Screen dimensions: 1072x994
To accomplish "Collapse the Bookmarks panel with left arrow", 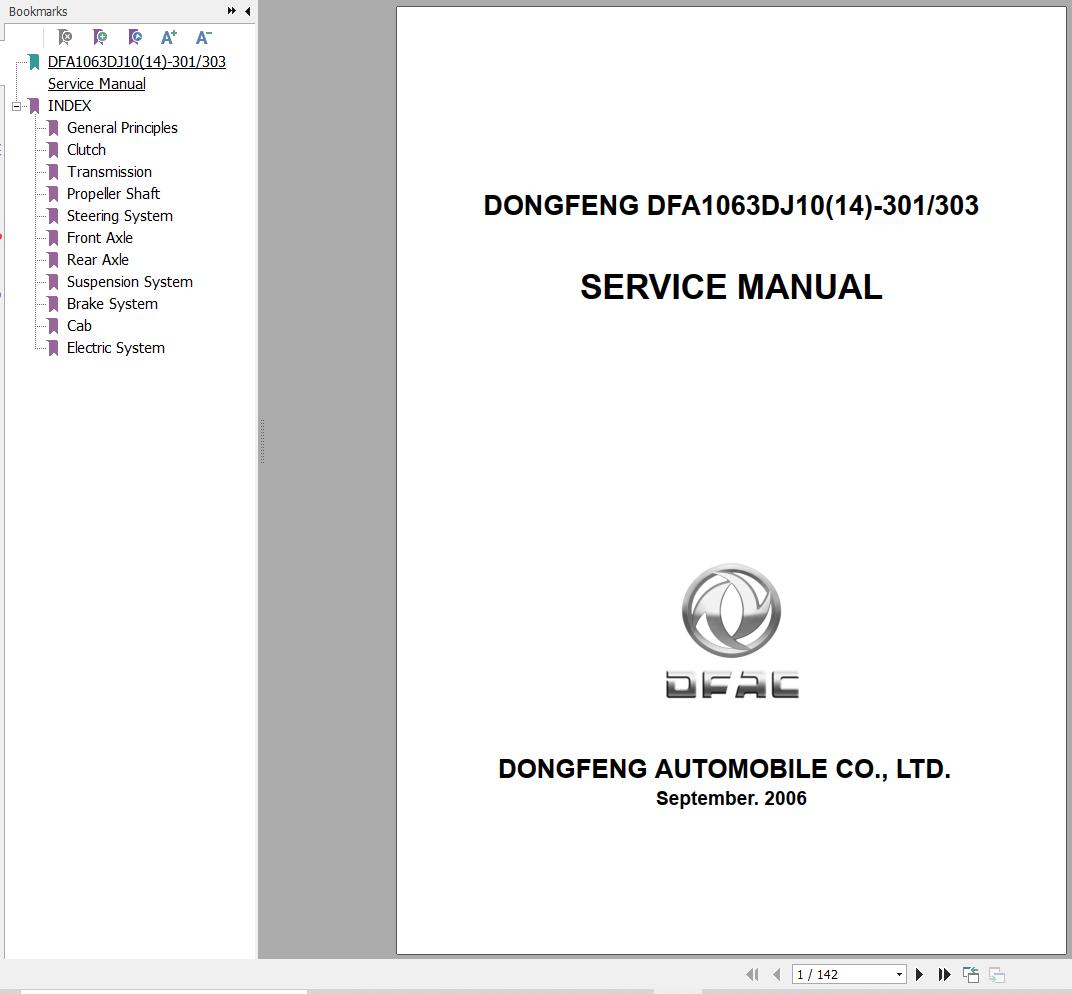I will 247,11.
